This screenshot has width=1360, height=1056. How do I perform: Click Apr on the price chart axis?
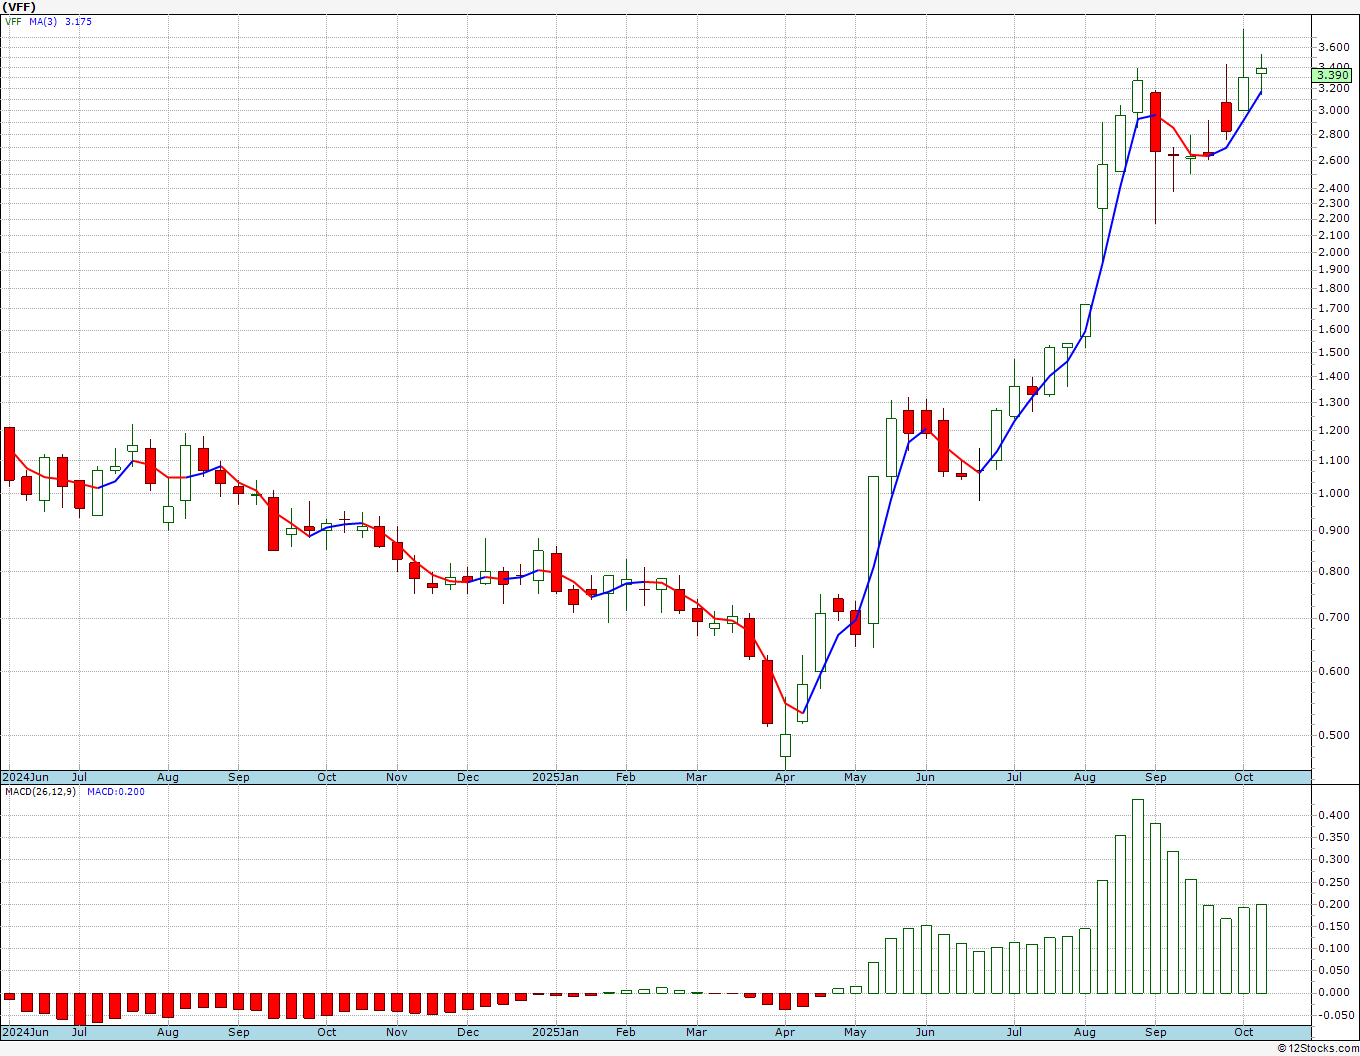(x=785, y=777)
